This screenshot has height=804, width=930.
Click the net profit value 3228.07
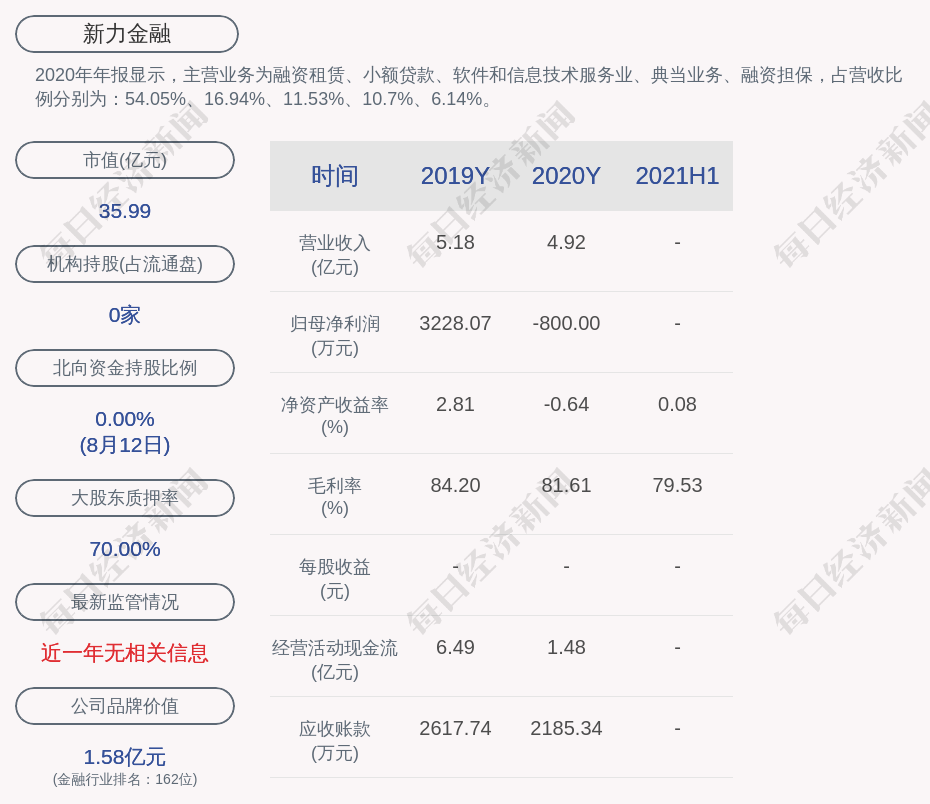[x=455, y=323]
